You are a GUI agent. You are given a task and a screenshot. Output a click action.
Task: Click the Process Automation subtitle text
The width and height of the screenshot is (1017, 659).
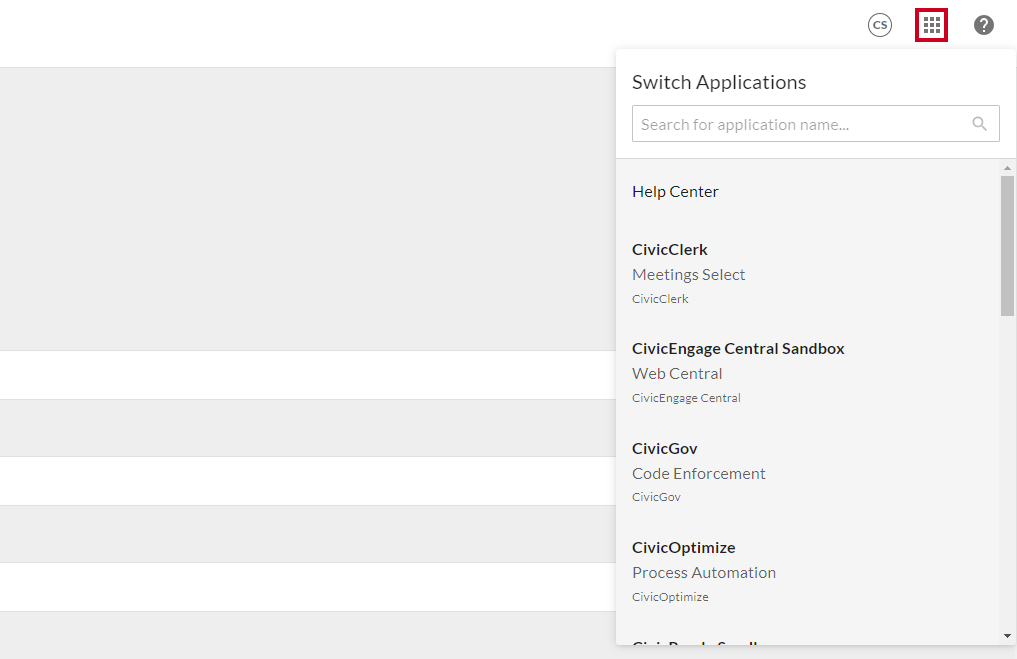click(704, 573)
